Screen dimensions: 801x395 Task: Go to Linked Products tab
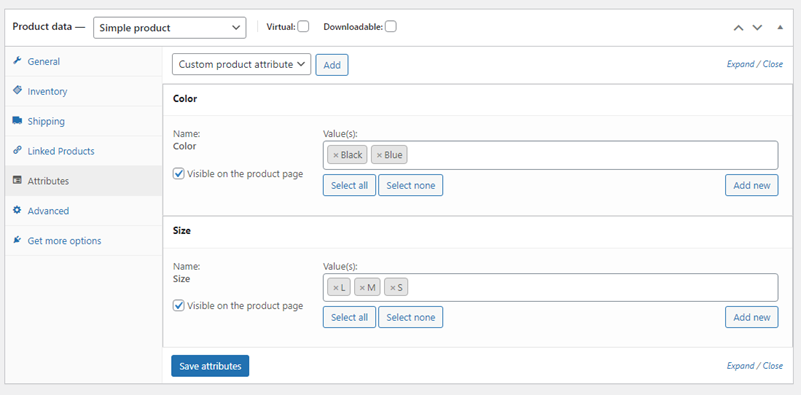tap(83, 151)
